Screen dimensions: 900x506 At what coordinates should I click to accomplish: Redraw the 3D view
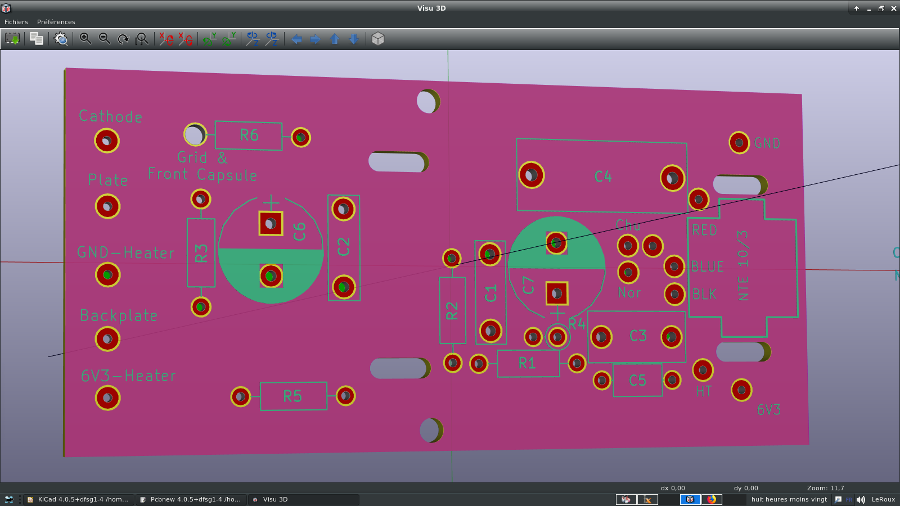coord(123,39)
